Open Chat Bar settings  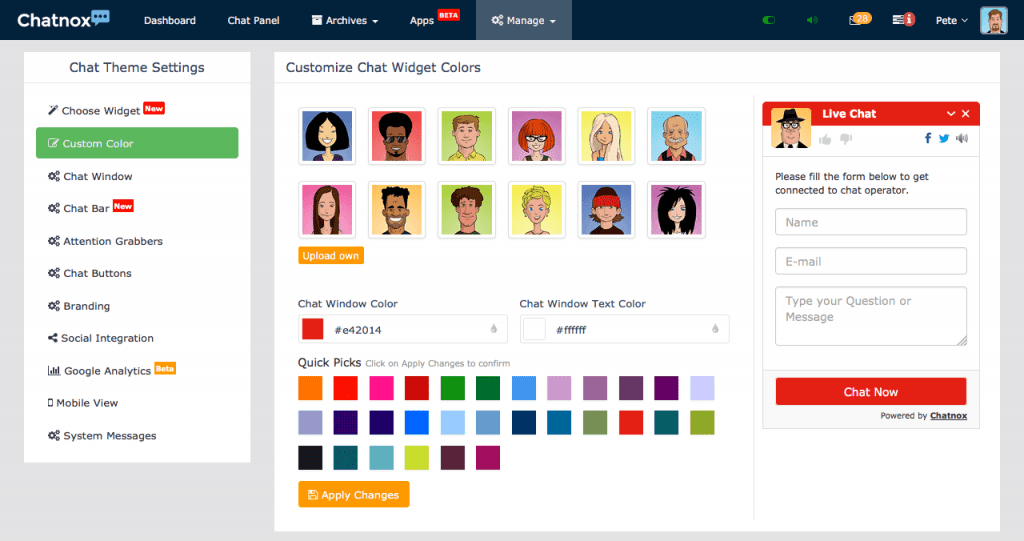pos(90,208)
